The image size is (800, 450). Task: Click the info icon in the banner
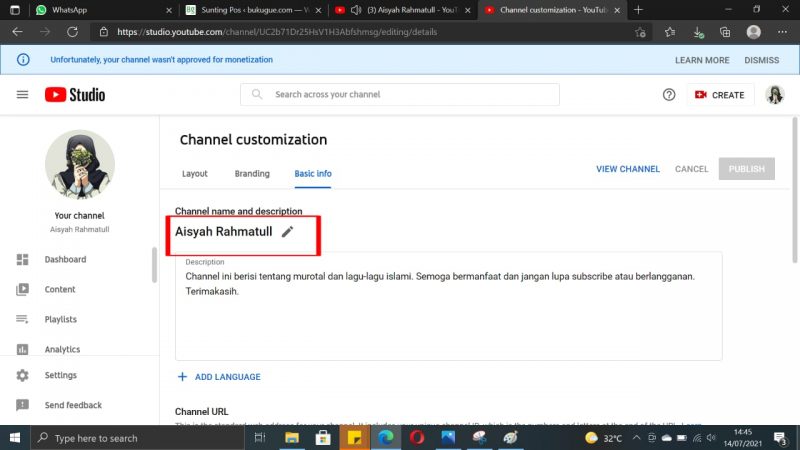[23, 60]
